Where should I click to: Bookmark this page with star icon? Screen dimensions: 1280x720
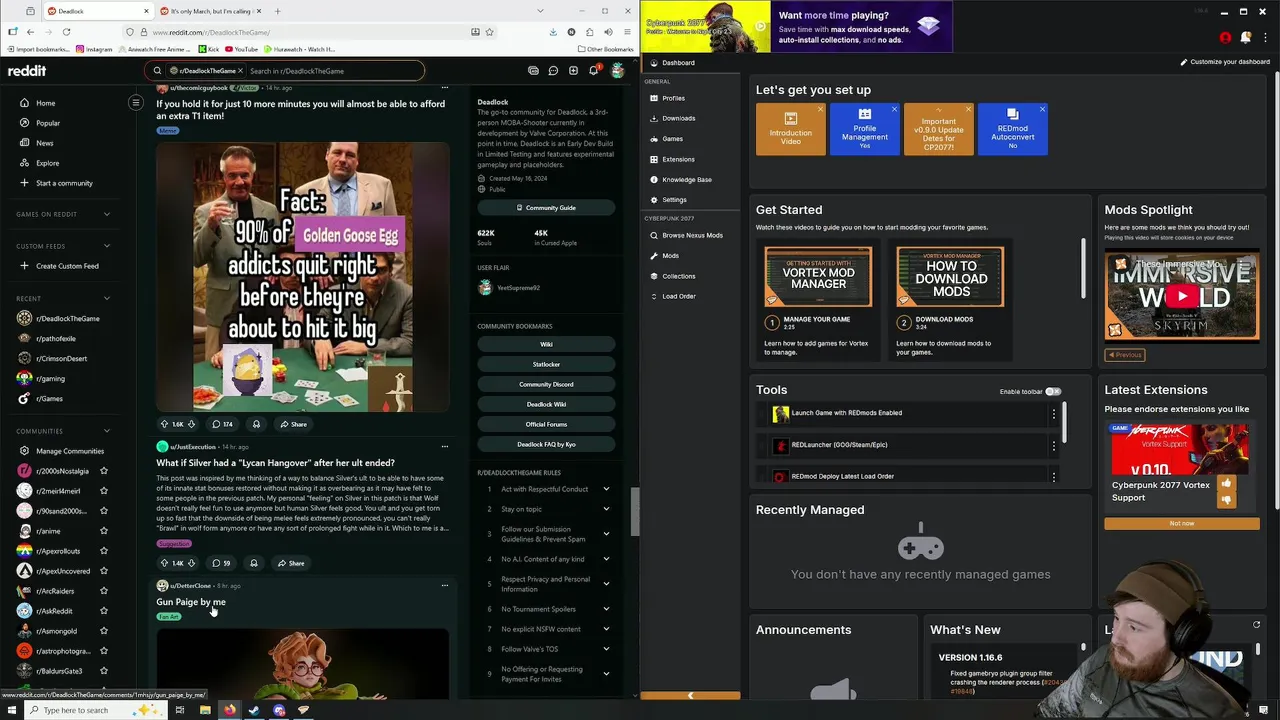pos(489,32)
